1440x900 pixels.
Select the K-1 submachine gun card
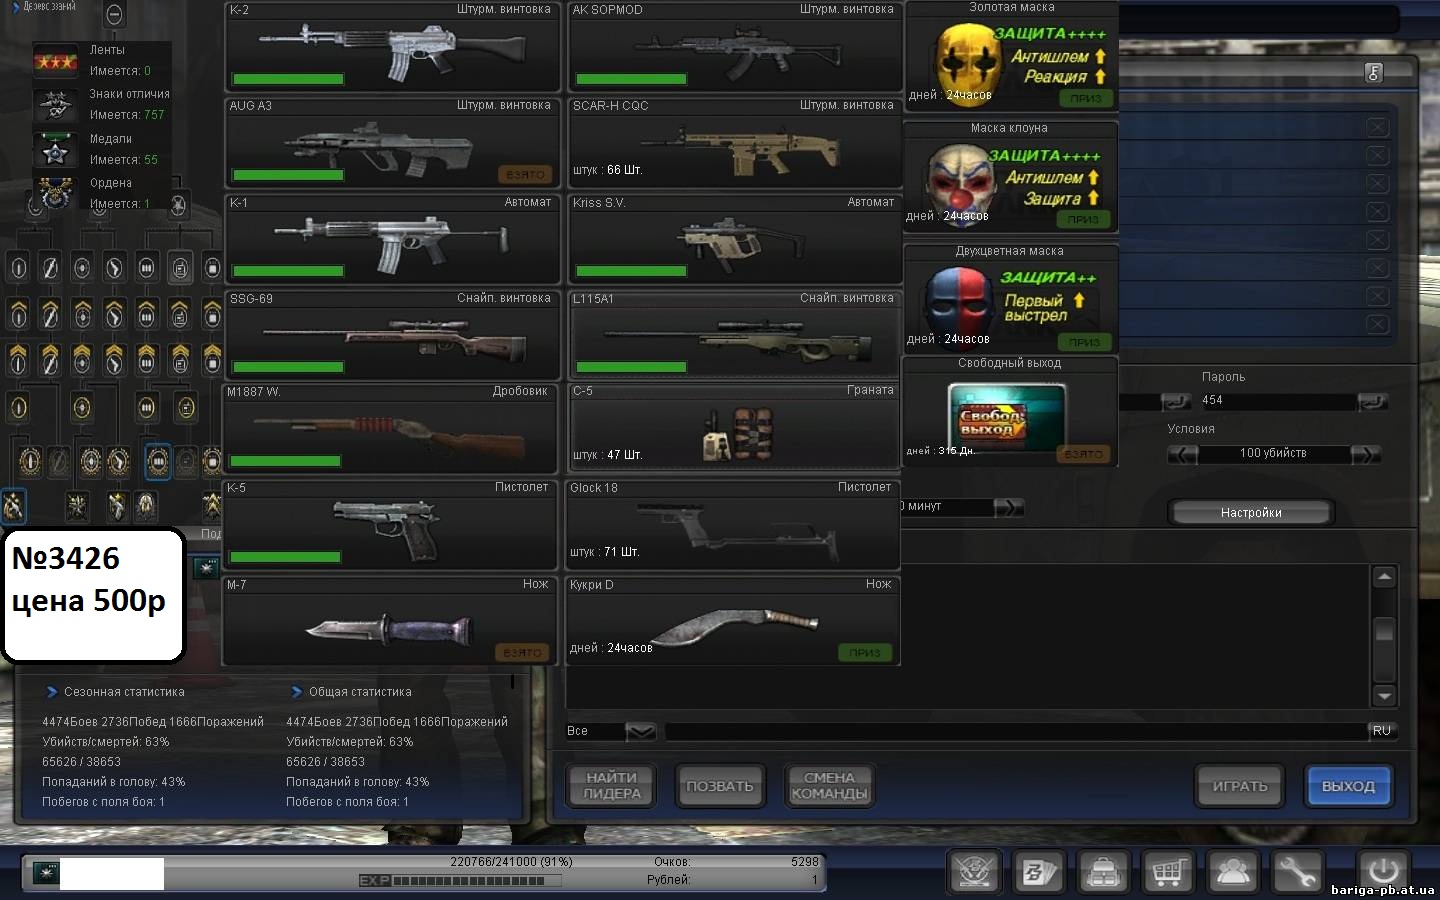coord(391,240)
